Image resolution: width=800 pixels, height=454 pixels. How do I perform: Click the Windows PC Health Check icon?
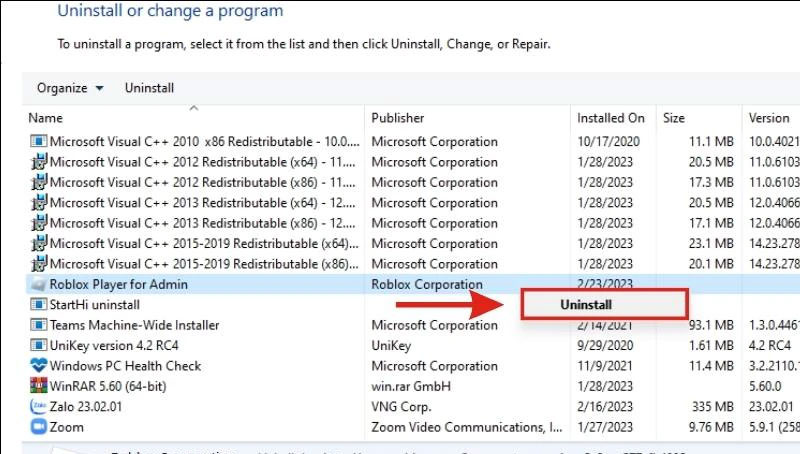click(x=39, y=366)
